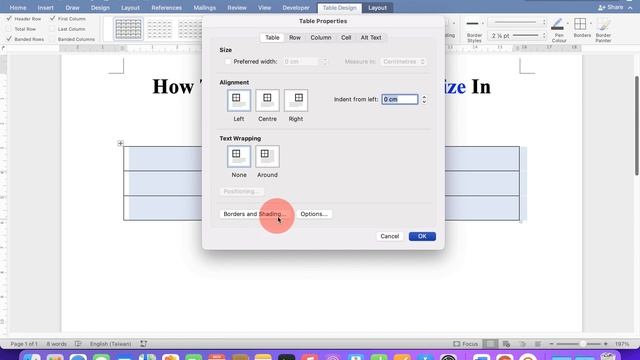Toggle Total Row checkbox

pos(9,29)
